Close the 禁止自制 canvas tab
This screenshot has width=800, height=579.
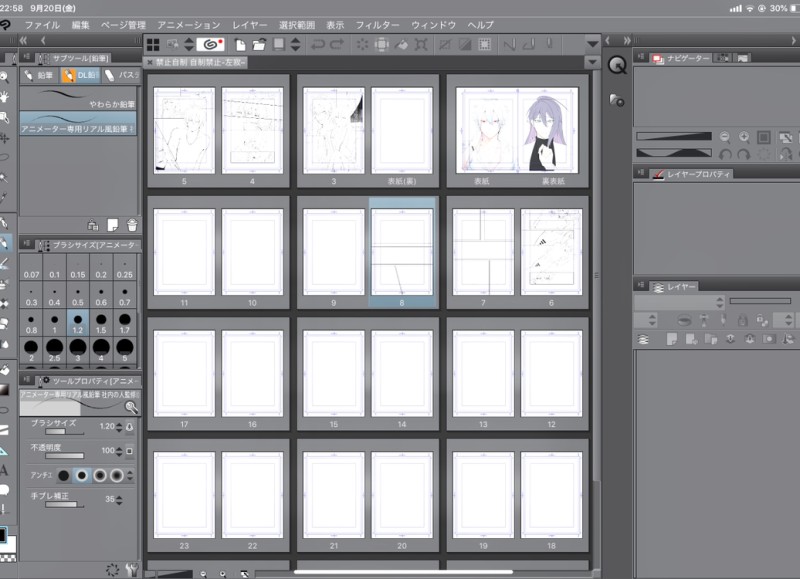149,62
